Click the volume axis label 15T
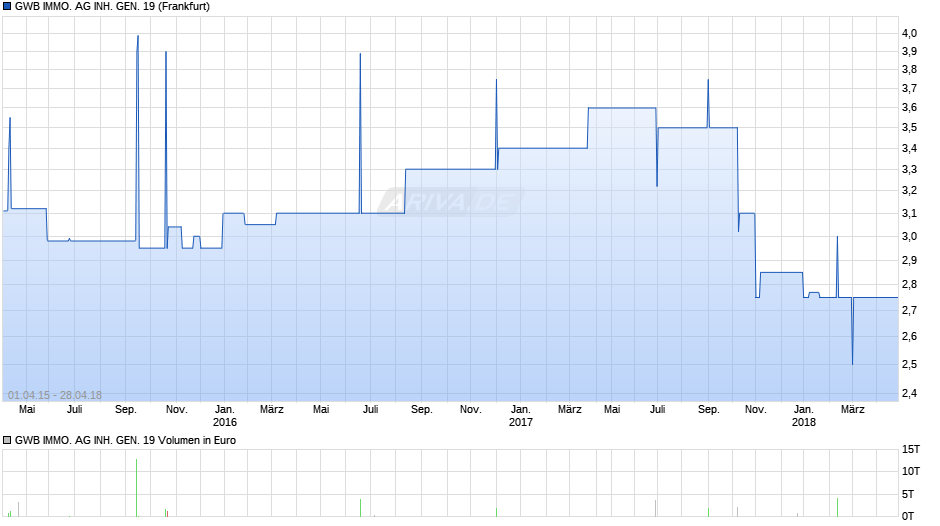 coord(911,449)
